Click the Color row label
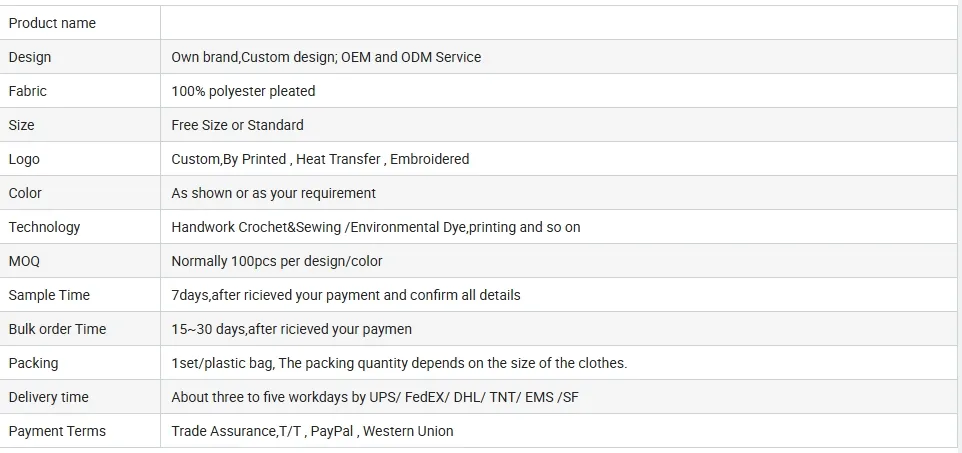The width and height of the screenshot is (962, 453). 25,193
